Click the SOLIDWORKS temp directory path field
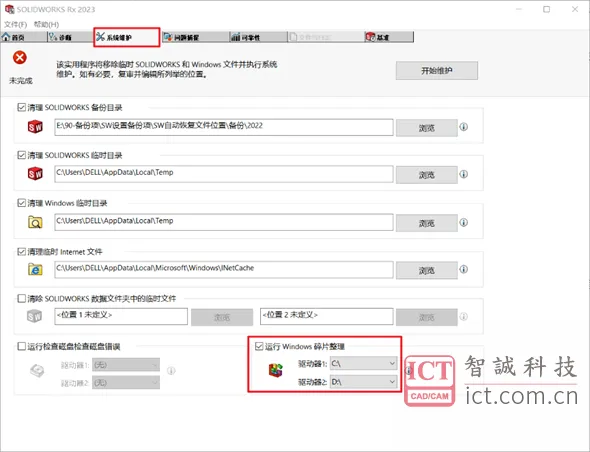The width and height of the screenshot is (590, 452). [224, 174]
